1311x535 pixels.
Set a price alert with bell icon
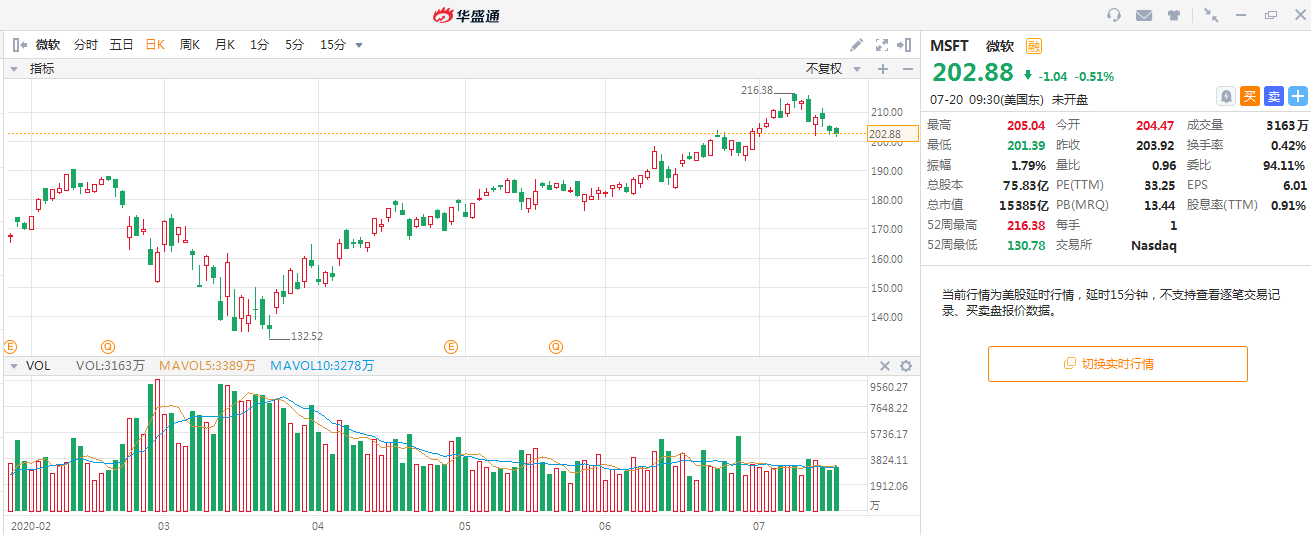1225,96
